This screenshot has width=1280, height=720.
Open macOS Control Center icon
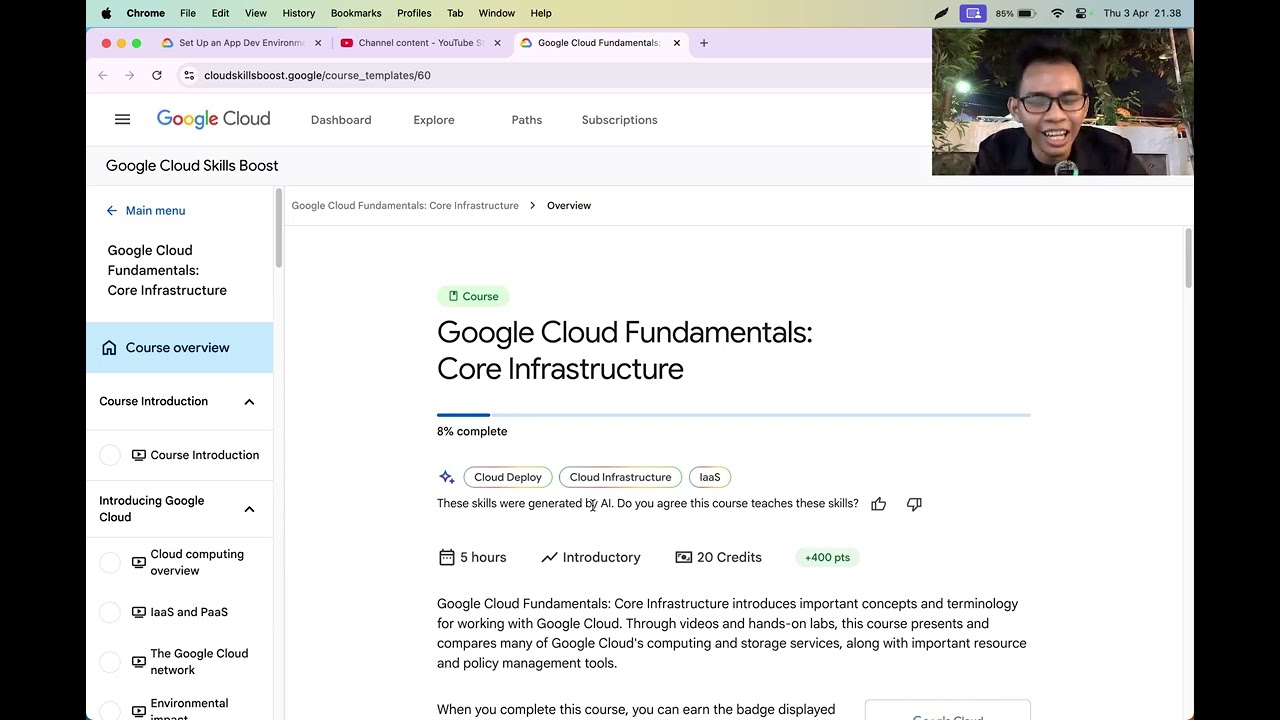coord(1081,13)
